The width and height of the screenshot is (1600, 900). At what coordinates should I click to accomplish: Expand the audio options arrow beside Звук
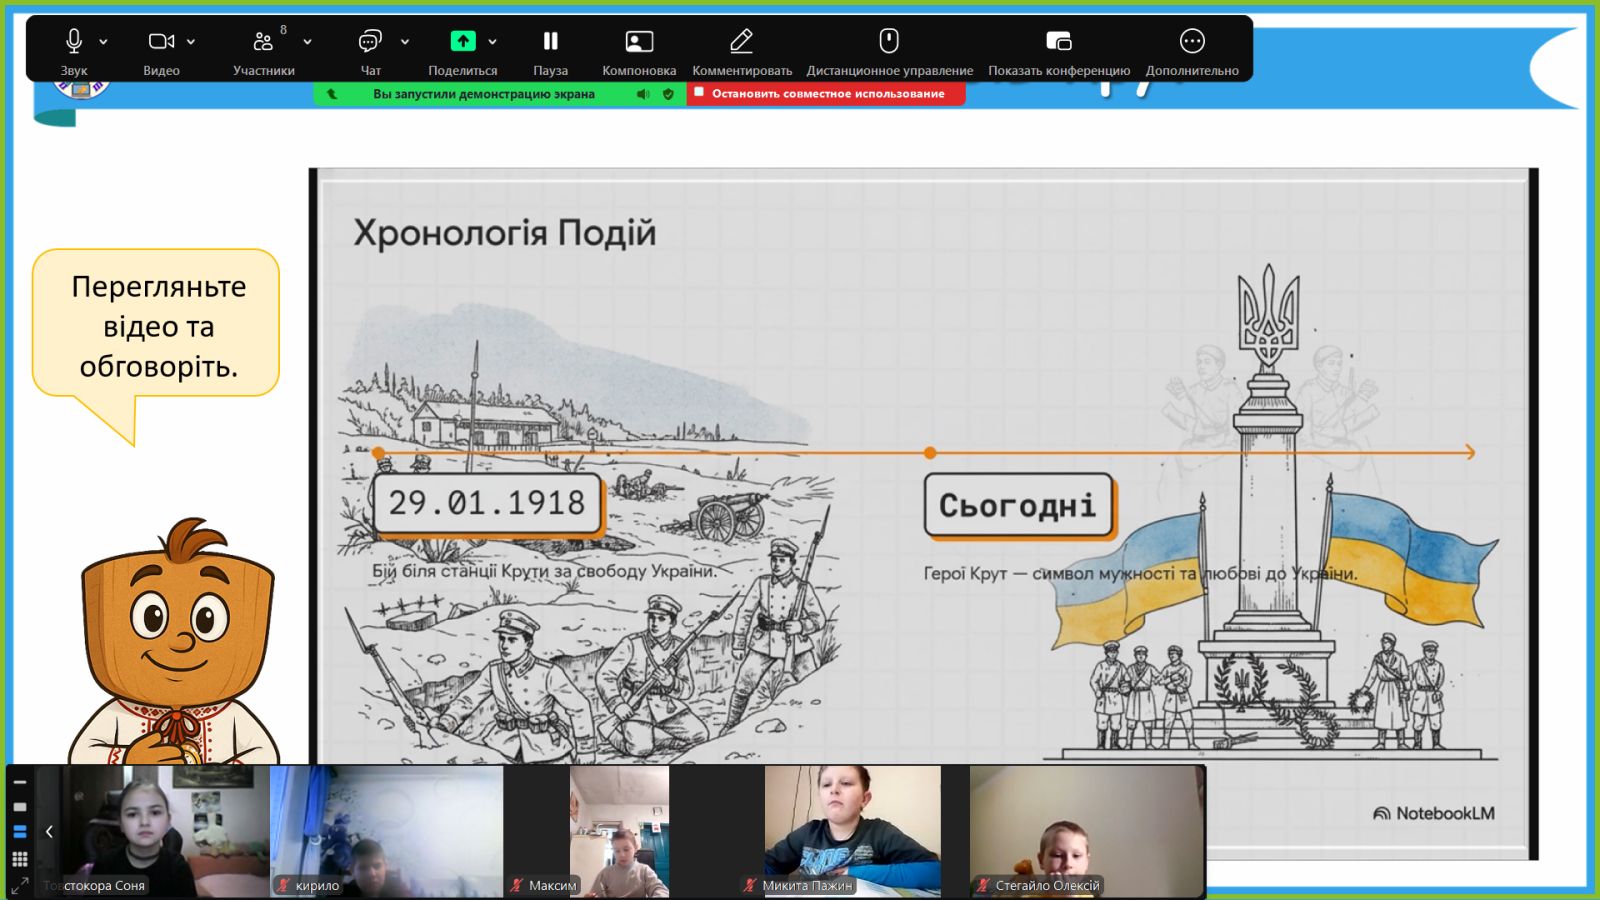click(103, 42)
